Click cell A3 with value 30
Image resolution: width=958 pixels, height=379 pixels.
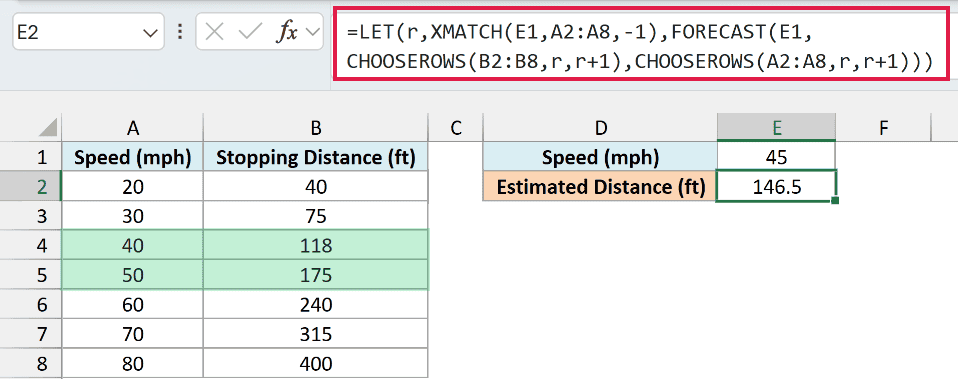(133, 216)
